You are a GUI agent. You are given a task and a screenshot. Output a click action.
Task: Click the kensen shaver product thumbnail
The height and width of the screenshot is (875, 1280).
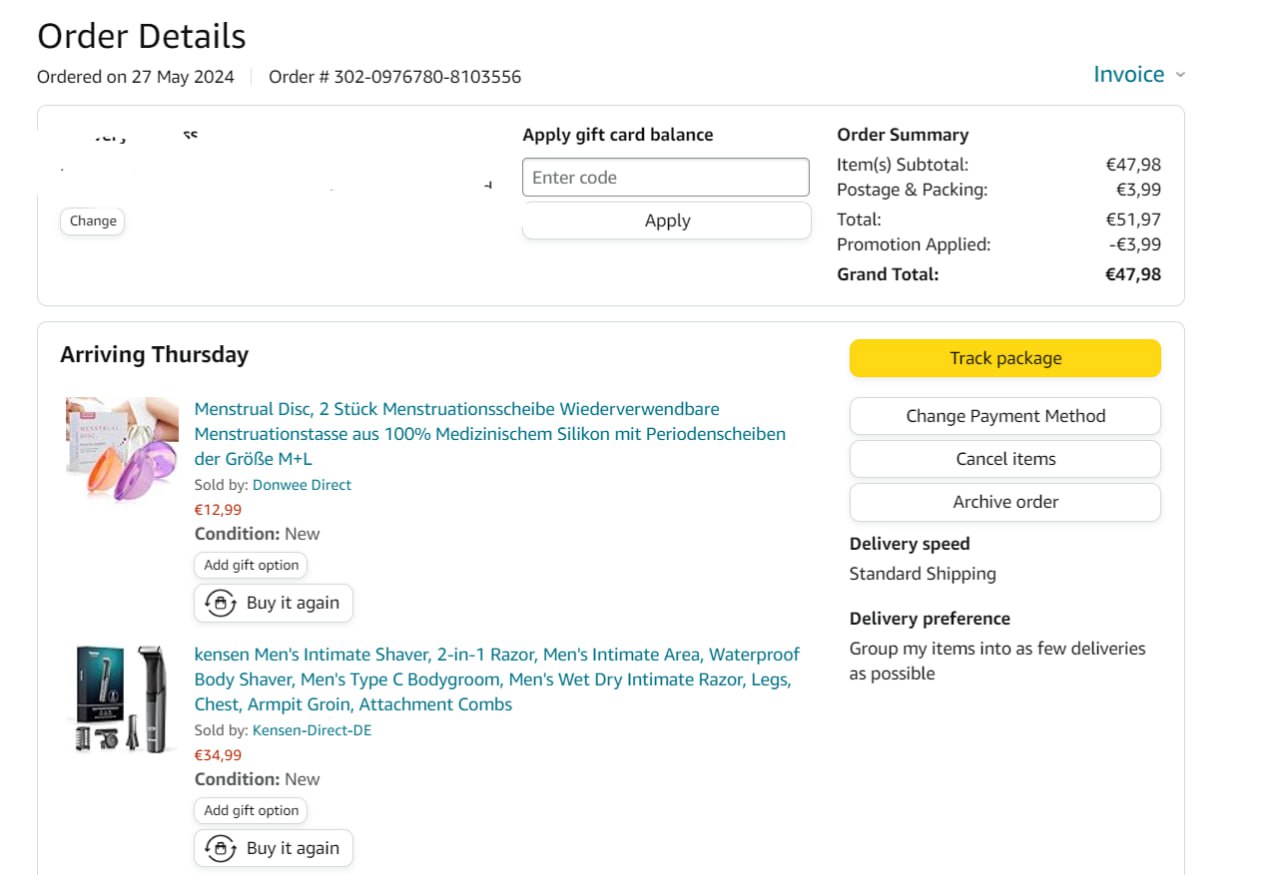tap(122, 698)
